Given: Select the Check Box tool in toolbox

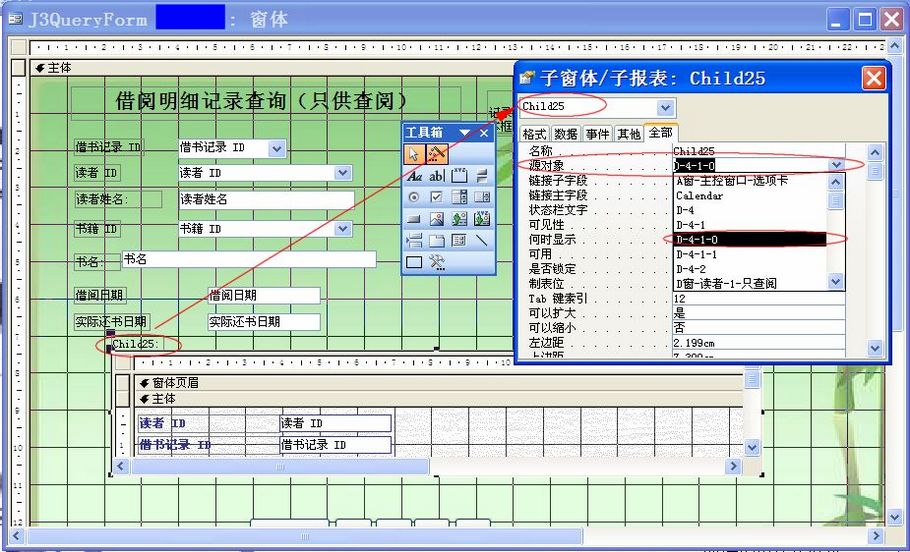Looking at the screenshot, I should pyautogui.click(x=436, y=198).
